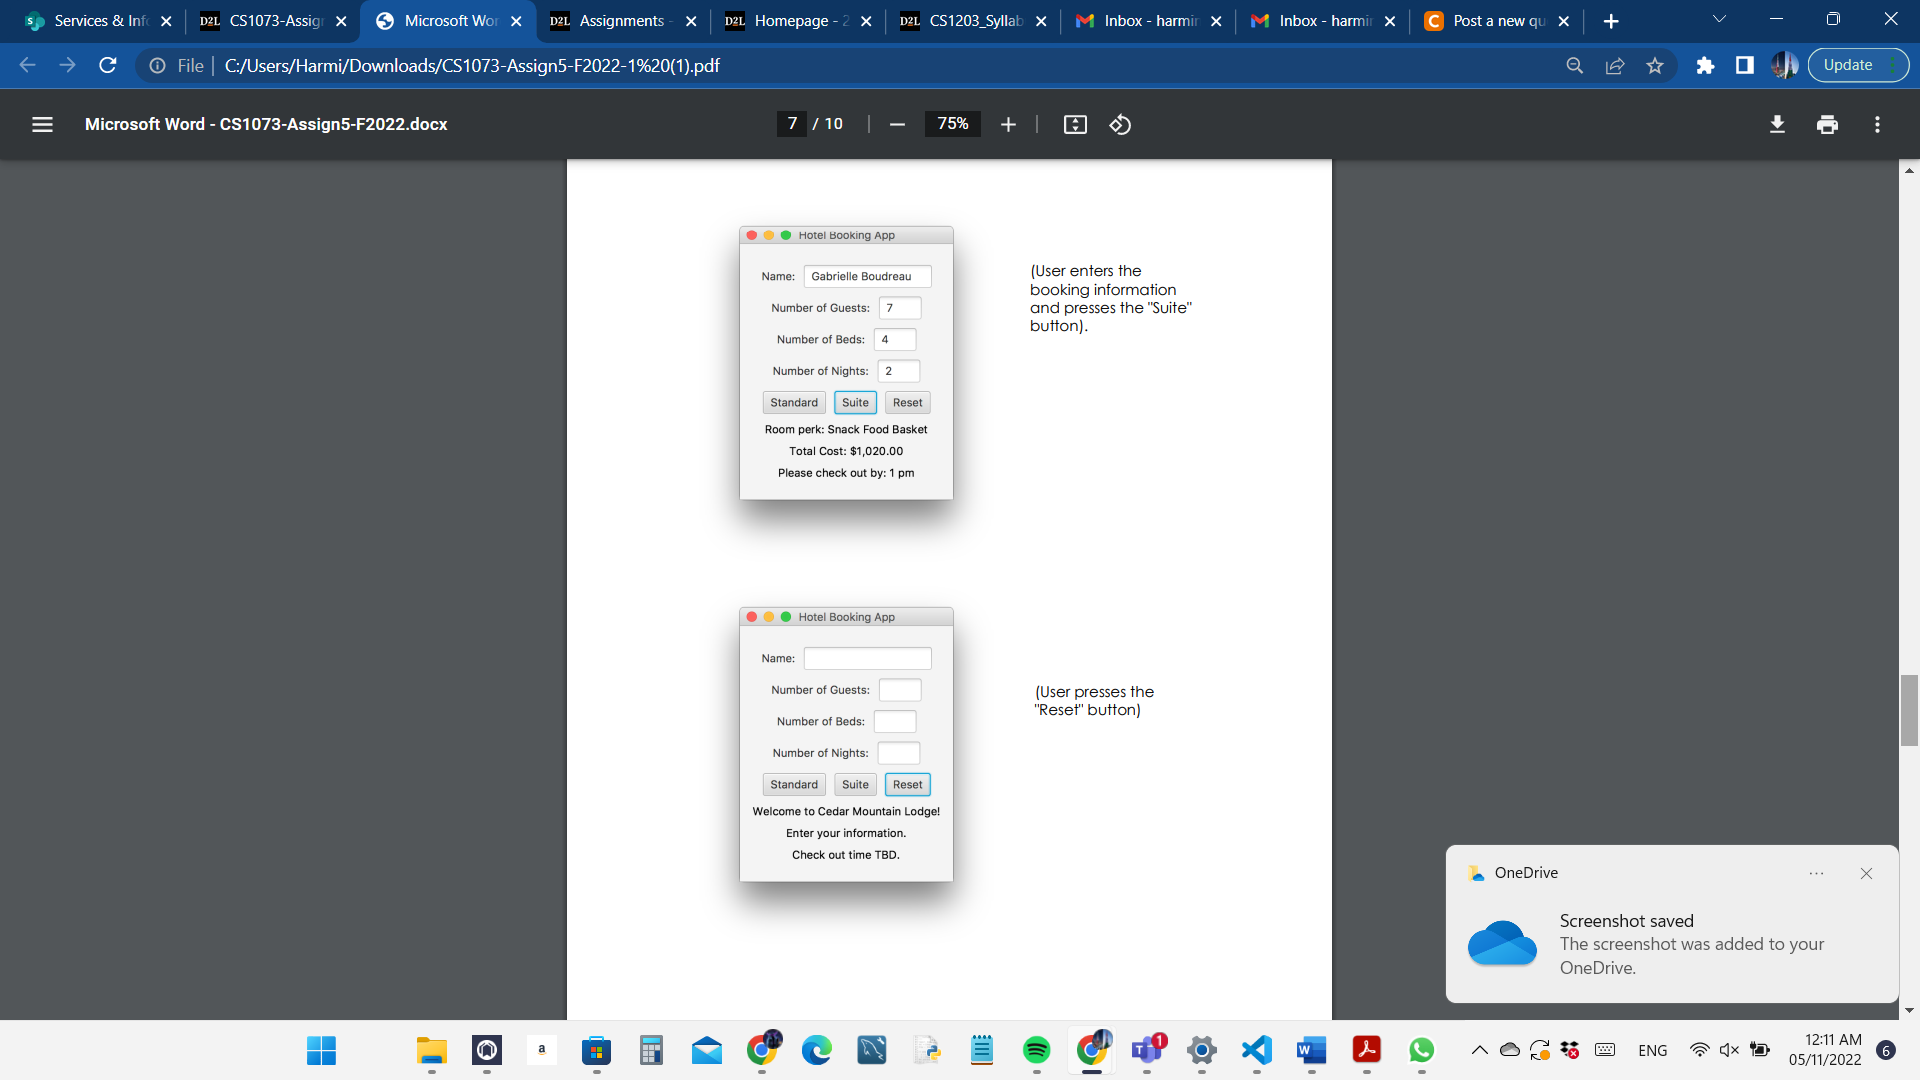The height and width of the screenshot is (1080, 1920).
Task: Rotate the document with the rotate icon
Action: [x=1120, y=124]
